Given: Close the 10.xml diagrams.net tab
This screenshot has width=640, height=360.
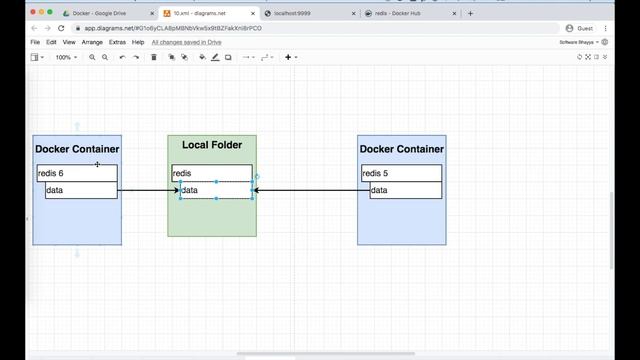Looking at the screenshot, I should click(x=253, y=13).
